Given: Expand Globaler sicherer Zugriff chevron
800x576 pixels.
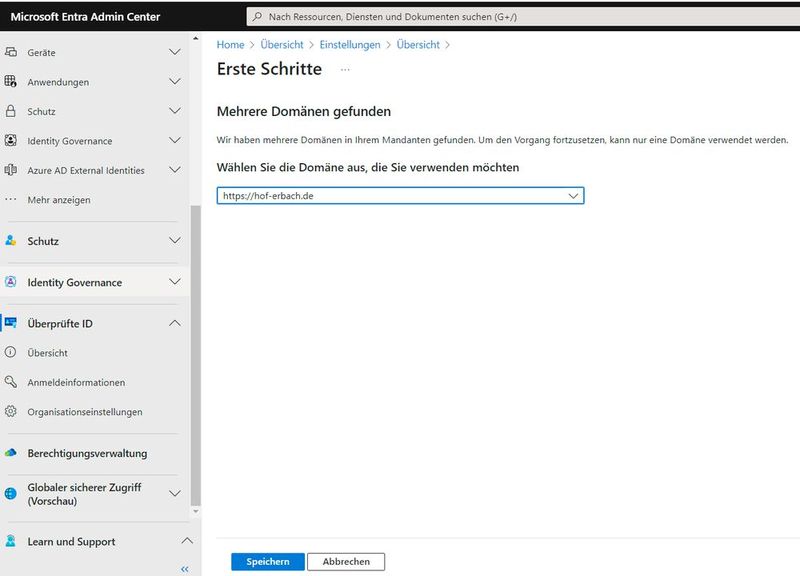Looking at the screenshot, I should [x=174, y=493].
